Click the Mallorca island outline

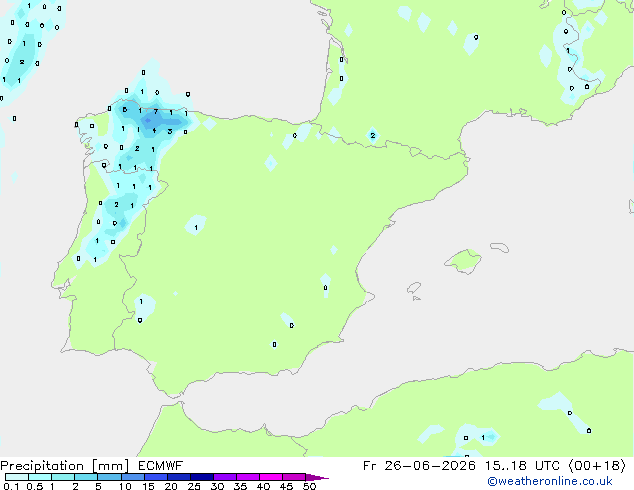click(x=463, y=261)
